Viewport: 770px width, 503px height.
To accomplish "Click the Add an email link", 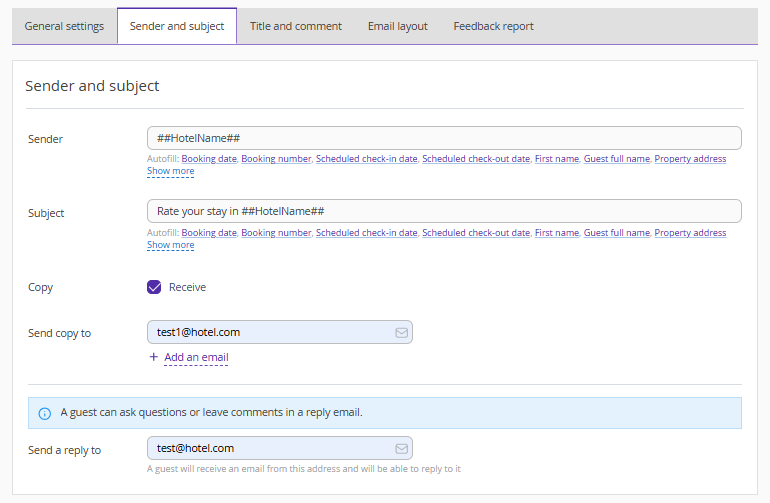I will (x=196, y=357).
